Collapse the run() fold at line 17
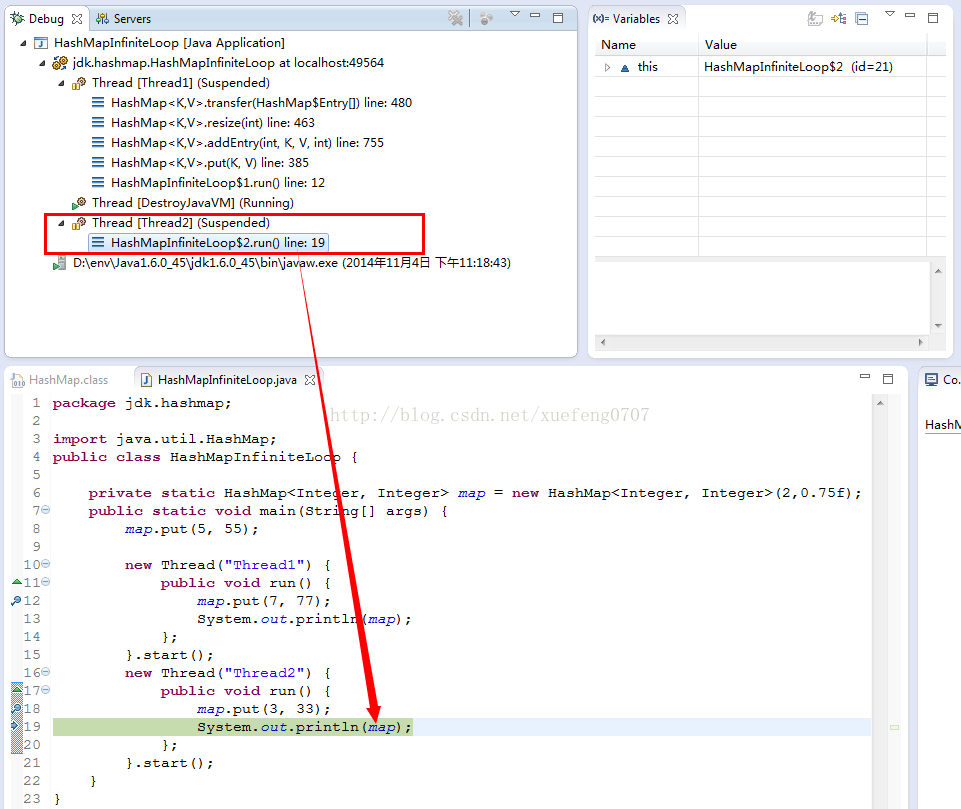Screen dimensions: 961x809 click(x=45, y=689)
